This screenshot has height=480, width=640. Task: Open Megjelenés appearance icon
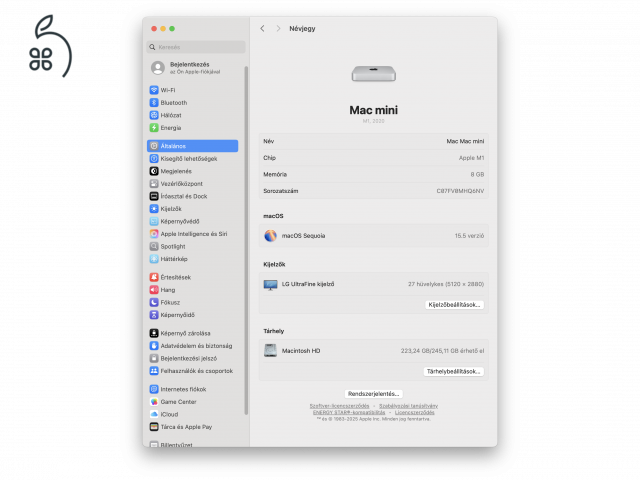click(x=154, y=171)
